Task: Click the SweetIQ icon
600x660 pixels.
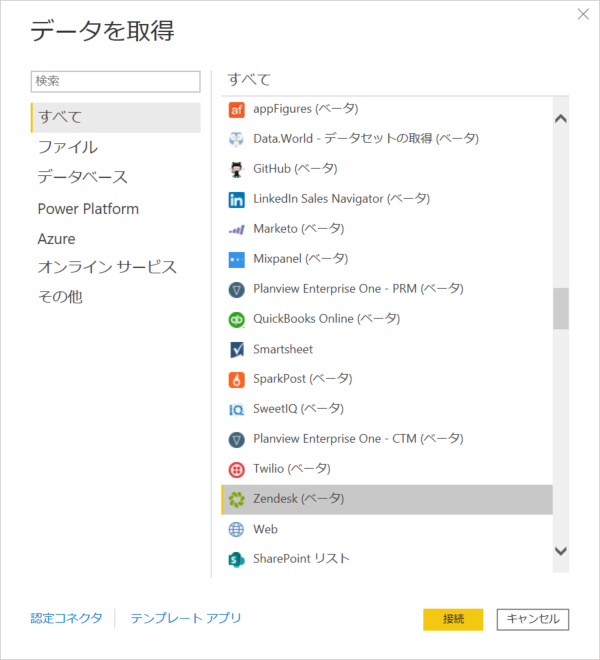Action: coord(236,410)
